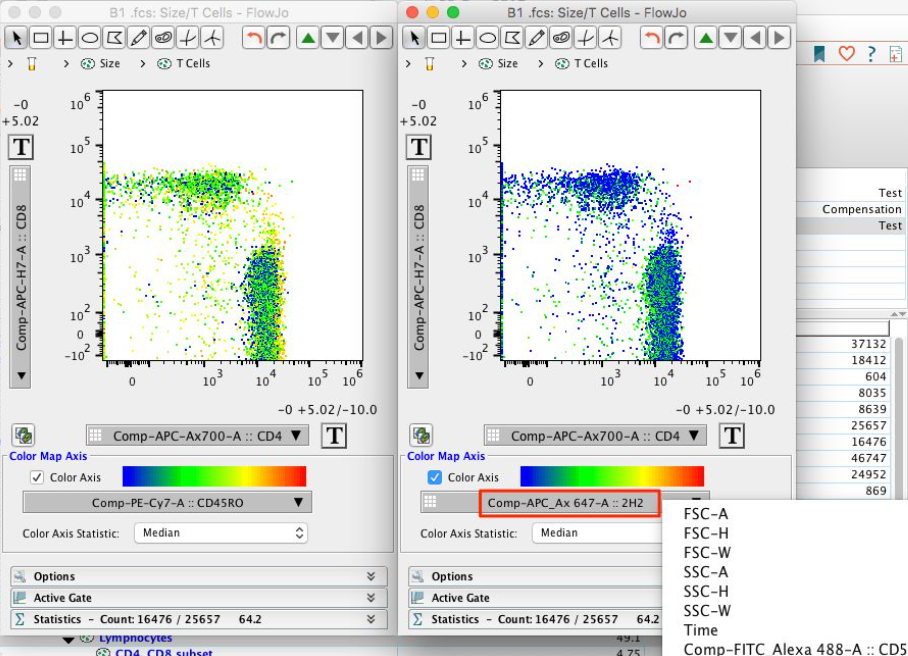The width and height of the screenshot is (908, 656).
Task: Open the X-axis CD4 parameter dropdown in left window
Action: pos(197,435)
